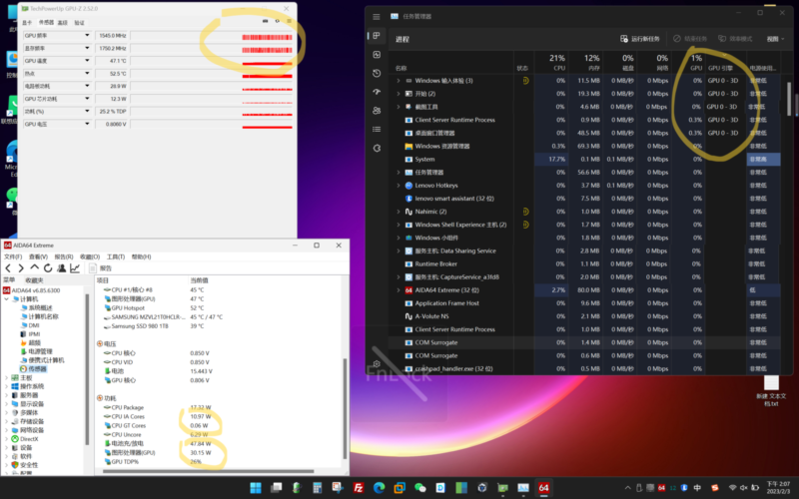Screen dimensions: 799x499
Task: Open App history icon in Task Manager sidebar
Action: point(377,73)
